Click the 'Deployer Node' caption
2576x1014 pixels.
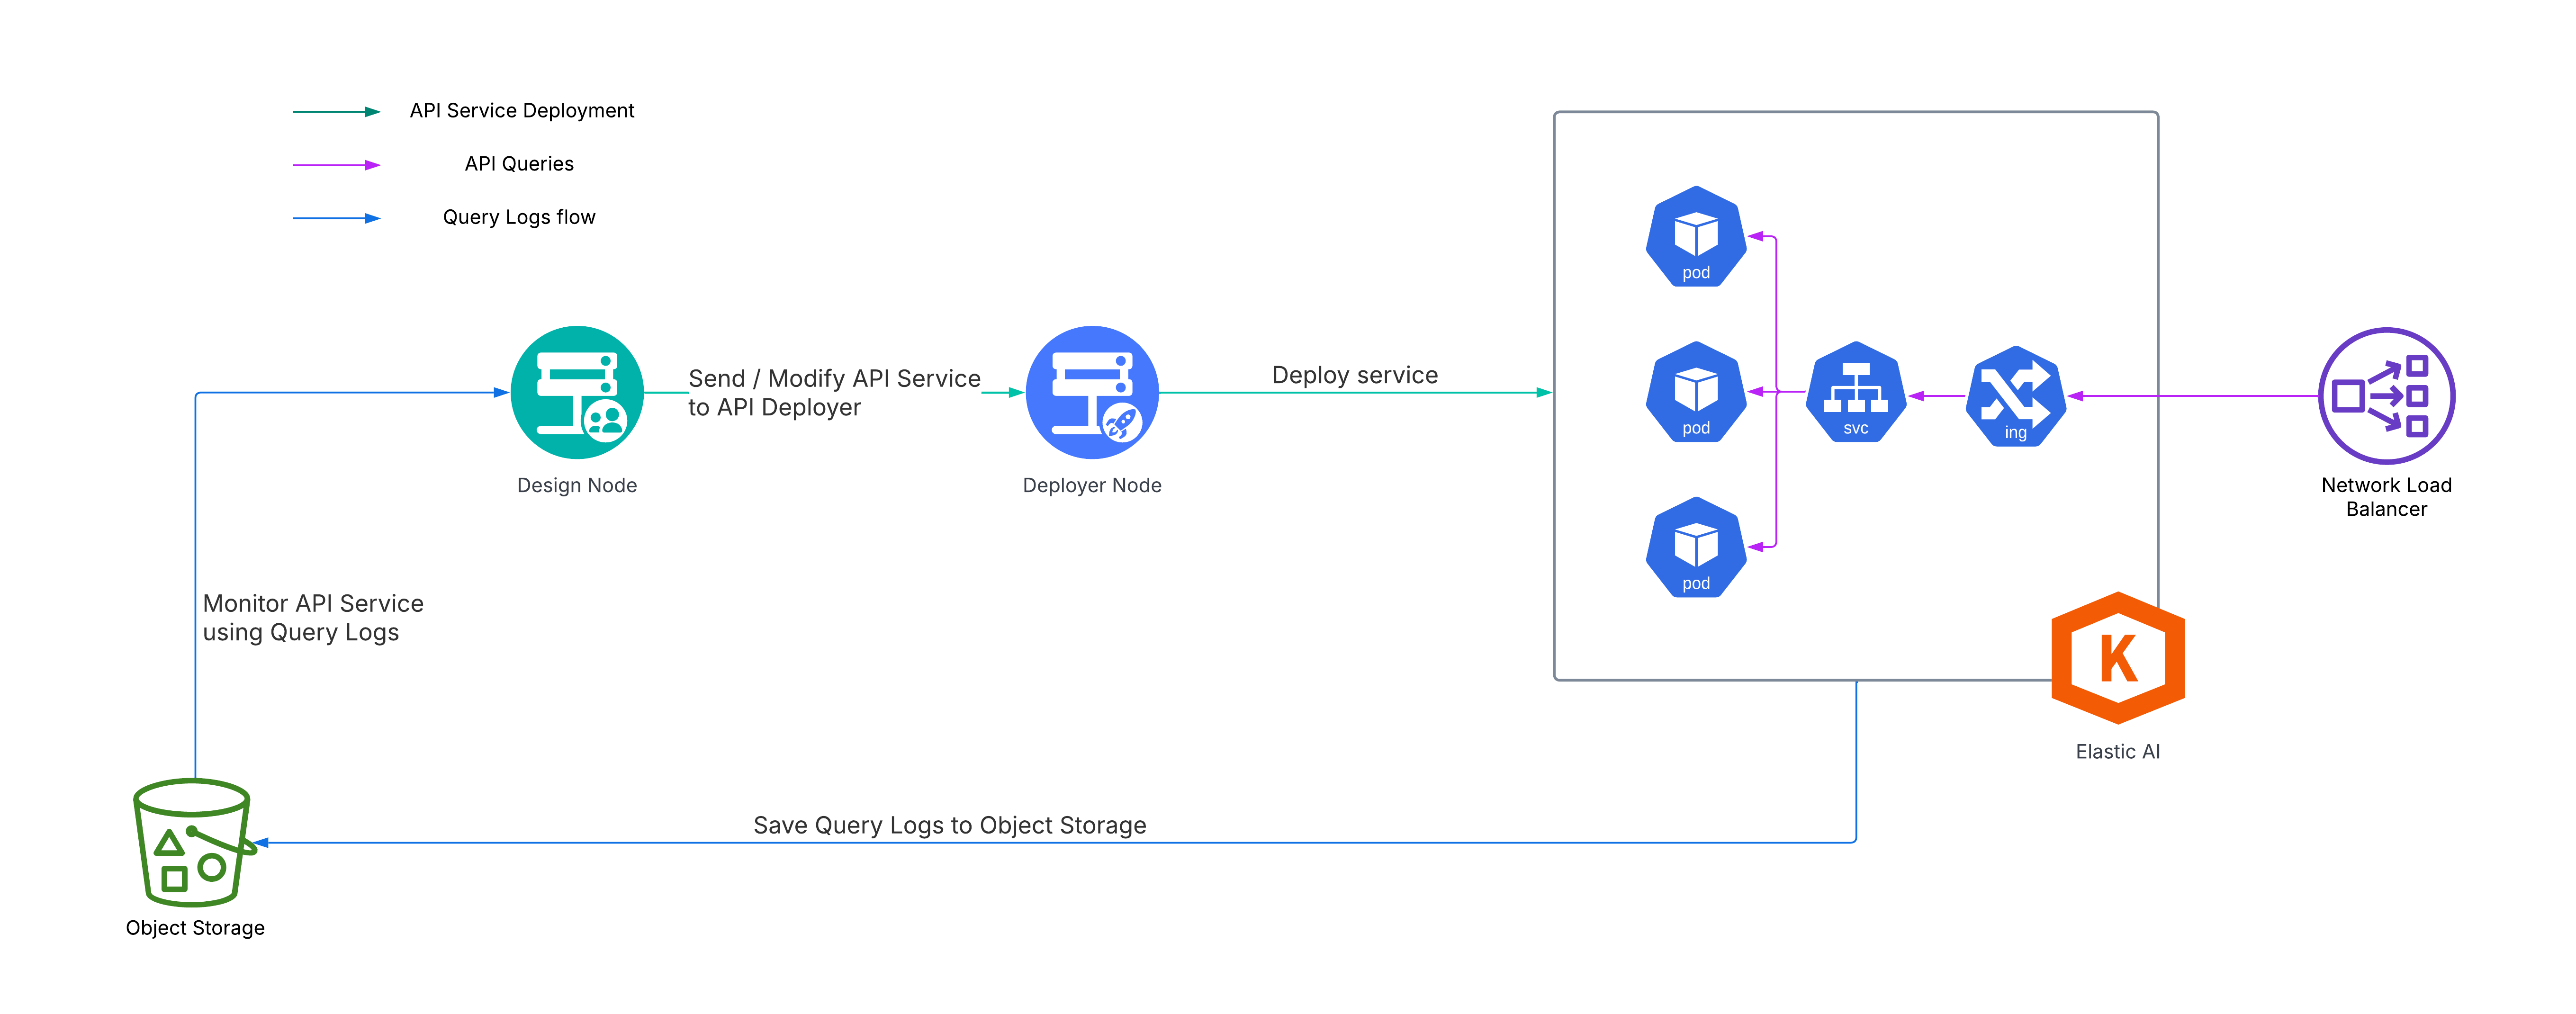pos(1092,485)
